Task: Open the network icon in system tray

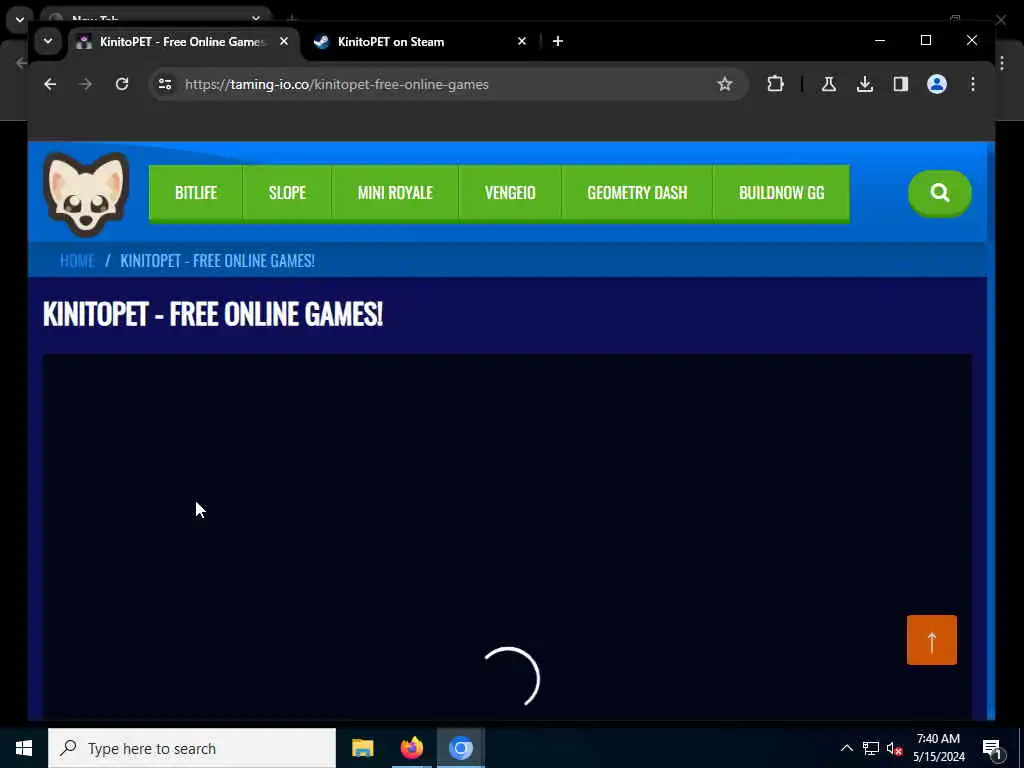Action: tap(871, 748)
